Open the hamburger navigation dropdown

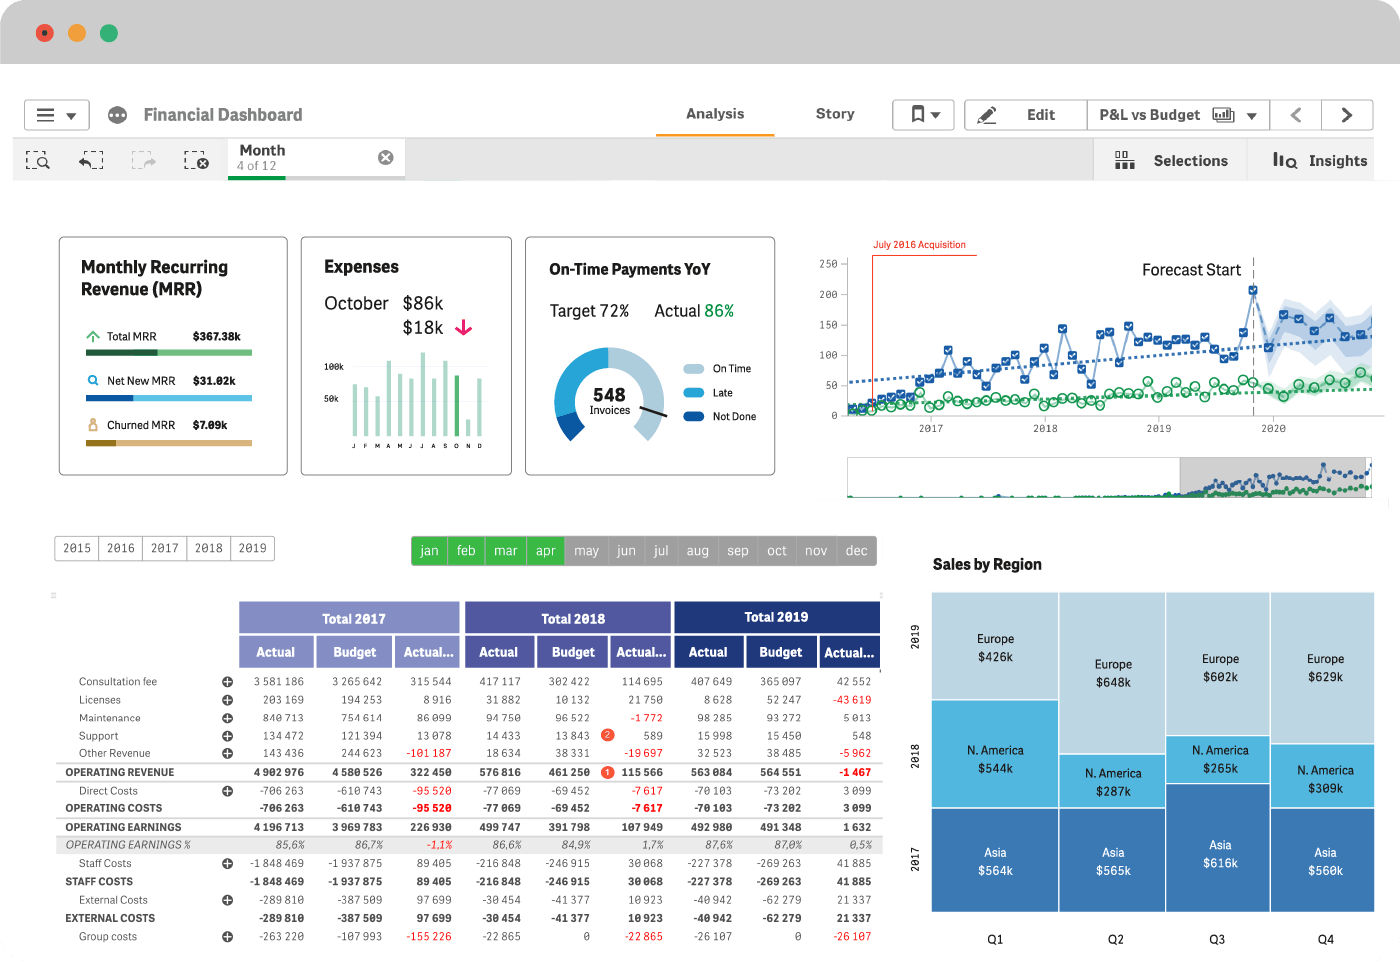[56, 114]
